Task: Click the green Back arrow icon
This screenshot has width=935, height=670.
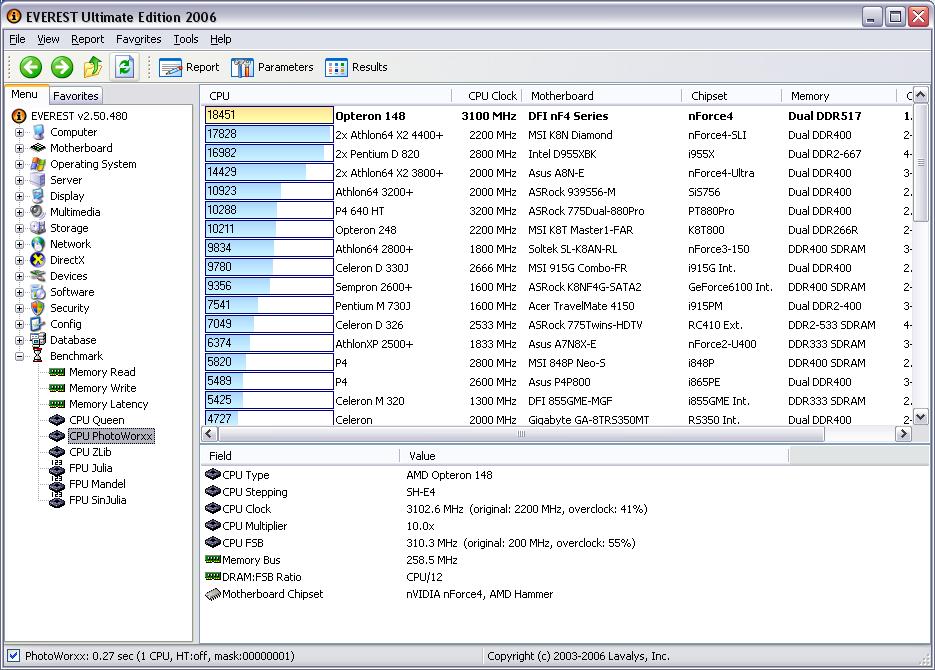Action: [x=30, y=67]
